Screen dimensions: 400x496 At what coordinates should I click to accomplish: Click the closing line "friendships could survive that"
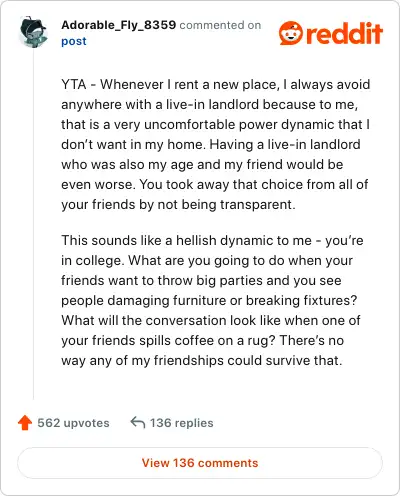[246, 361]
